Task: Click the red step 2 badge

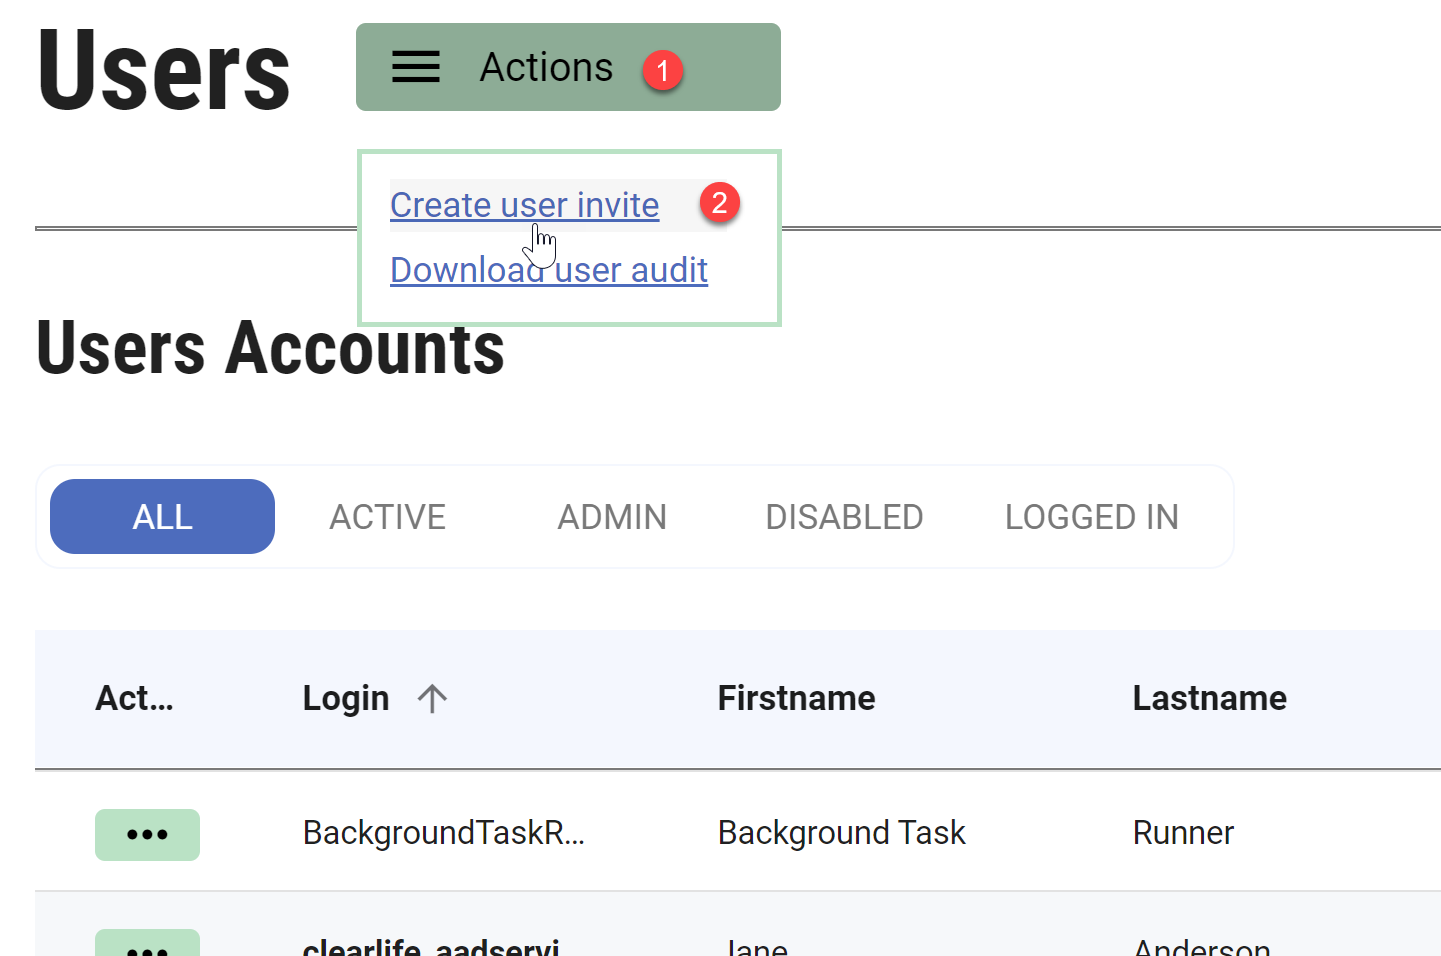Action: (x=719, y=203)
